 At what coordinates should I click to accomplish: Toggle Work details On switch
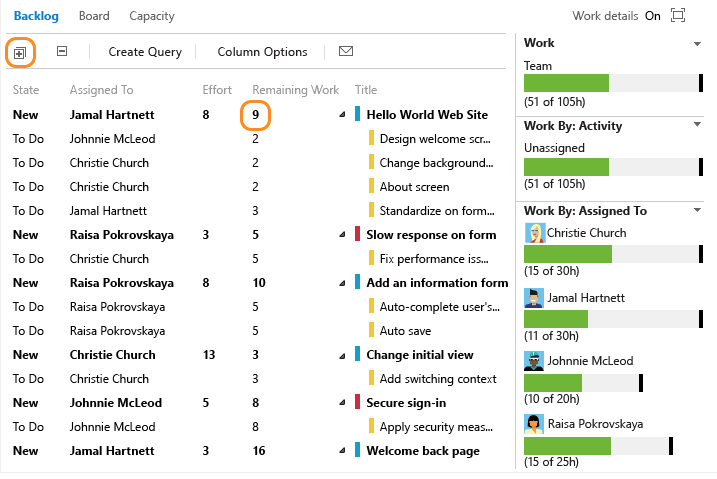click(x=653, y=16)
